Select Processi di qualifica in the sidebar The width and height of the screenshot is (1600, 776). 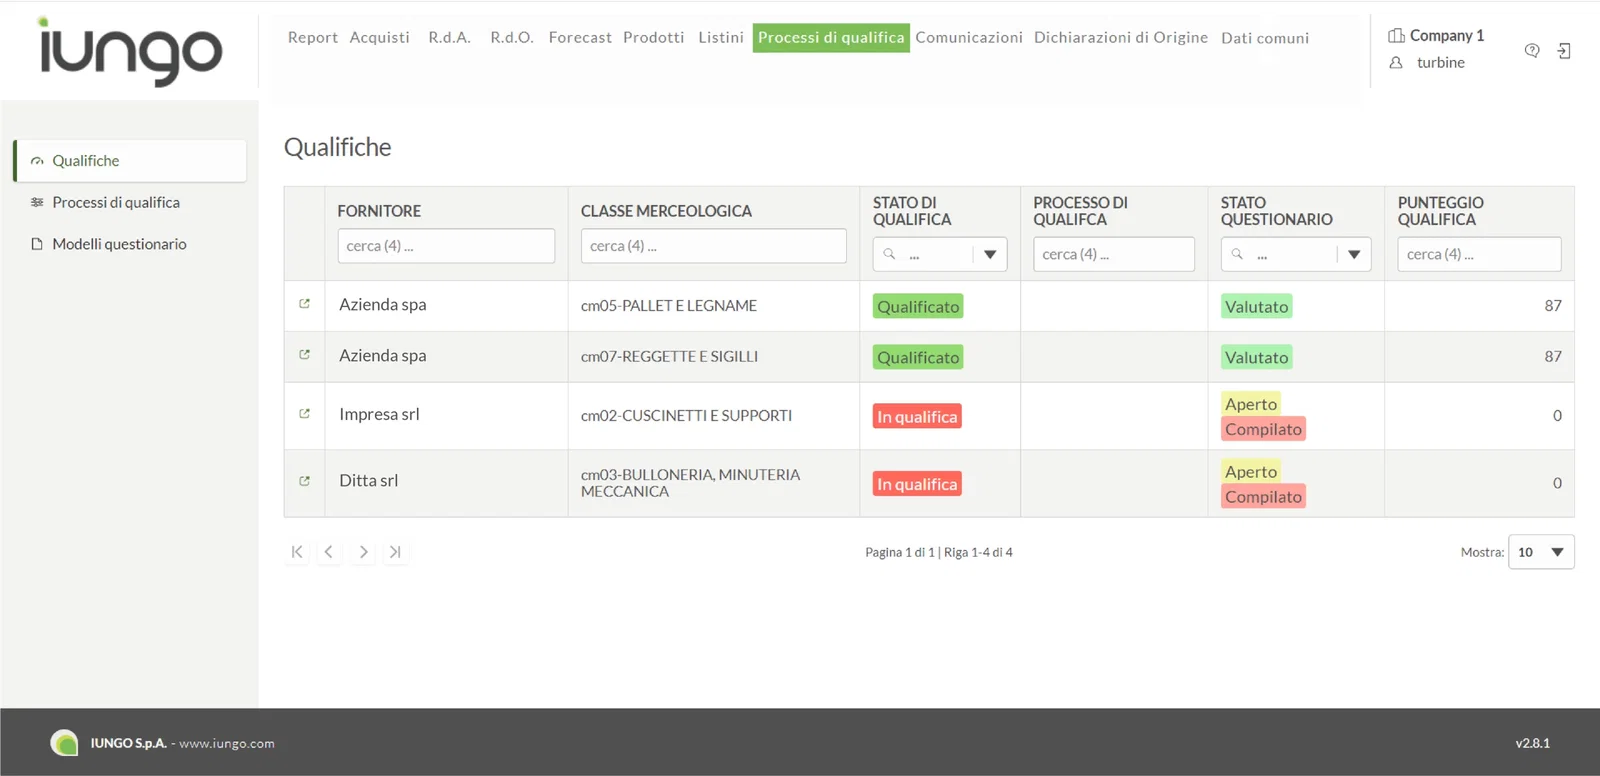116,202
